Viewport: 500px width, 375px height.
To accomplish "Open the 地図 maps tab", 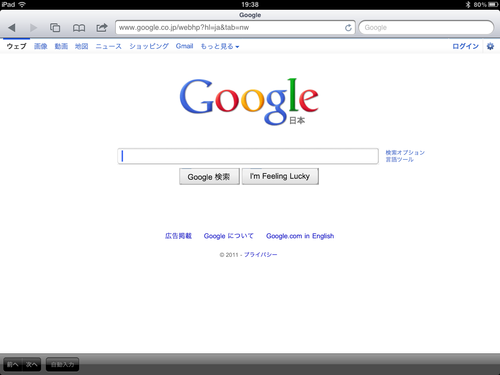I will point(82,46).
